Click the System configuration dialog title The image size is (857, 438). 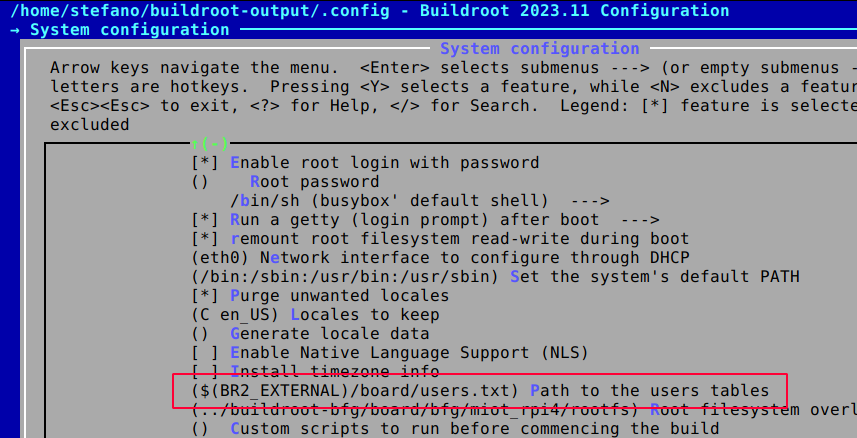[539, 49]
